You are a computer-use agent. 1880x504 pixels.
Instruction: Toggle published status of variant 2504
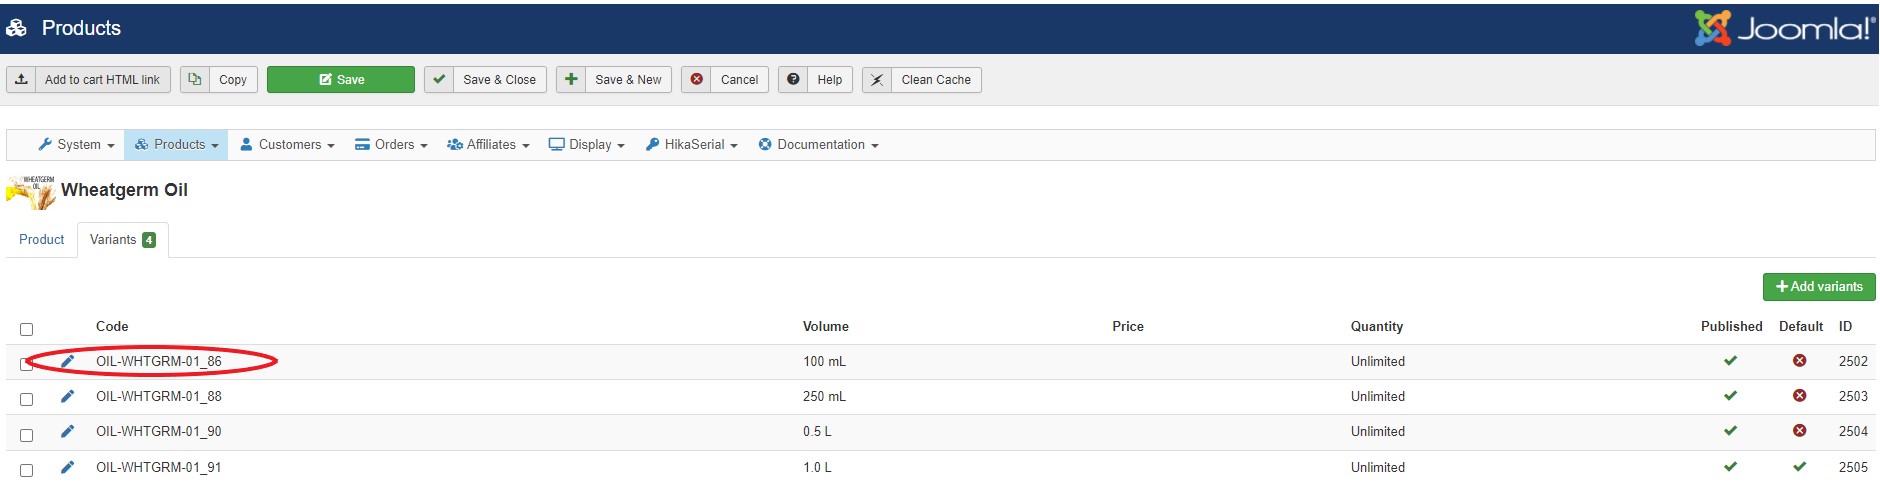1731,431
